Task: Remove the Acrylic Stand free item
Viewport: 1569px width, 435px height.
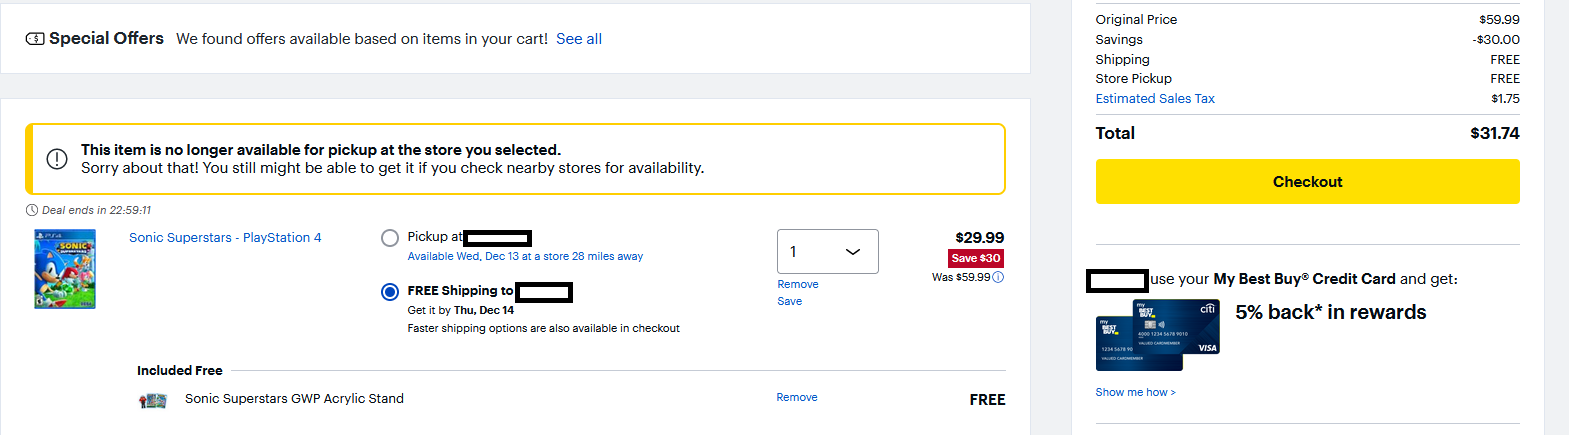Action: pyautogui.click(x=797, y=398)
